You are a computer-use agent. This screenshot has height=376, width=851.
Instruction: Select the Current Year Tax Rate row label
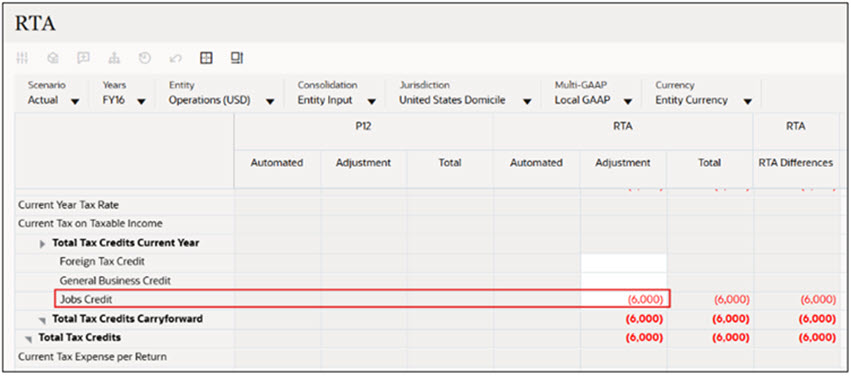[x=68, y=205]
